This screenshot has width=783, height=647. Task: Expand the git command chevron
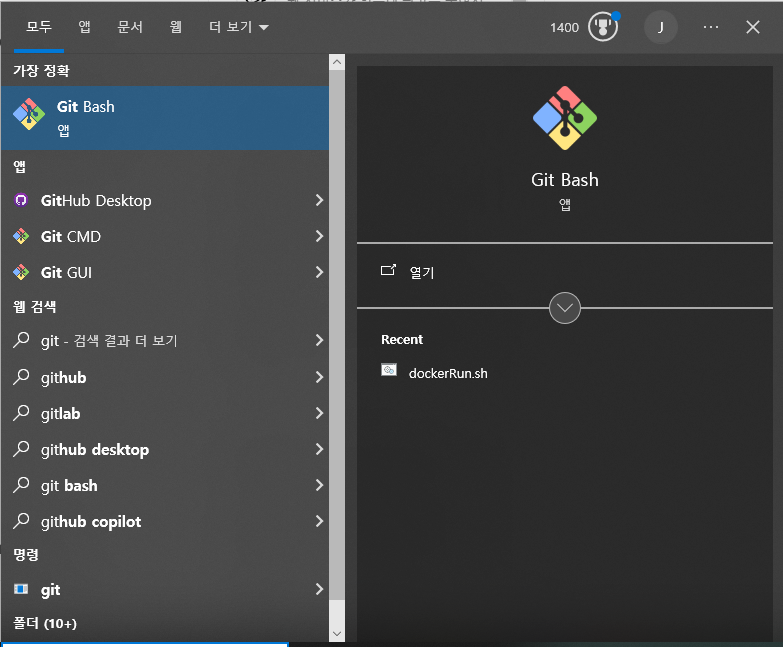click(320, 590)
